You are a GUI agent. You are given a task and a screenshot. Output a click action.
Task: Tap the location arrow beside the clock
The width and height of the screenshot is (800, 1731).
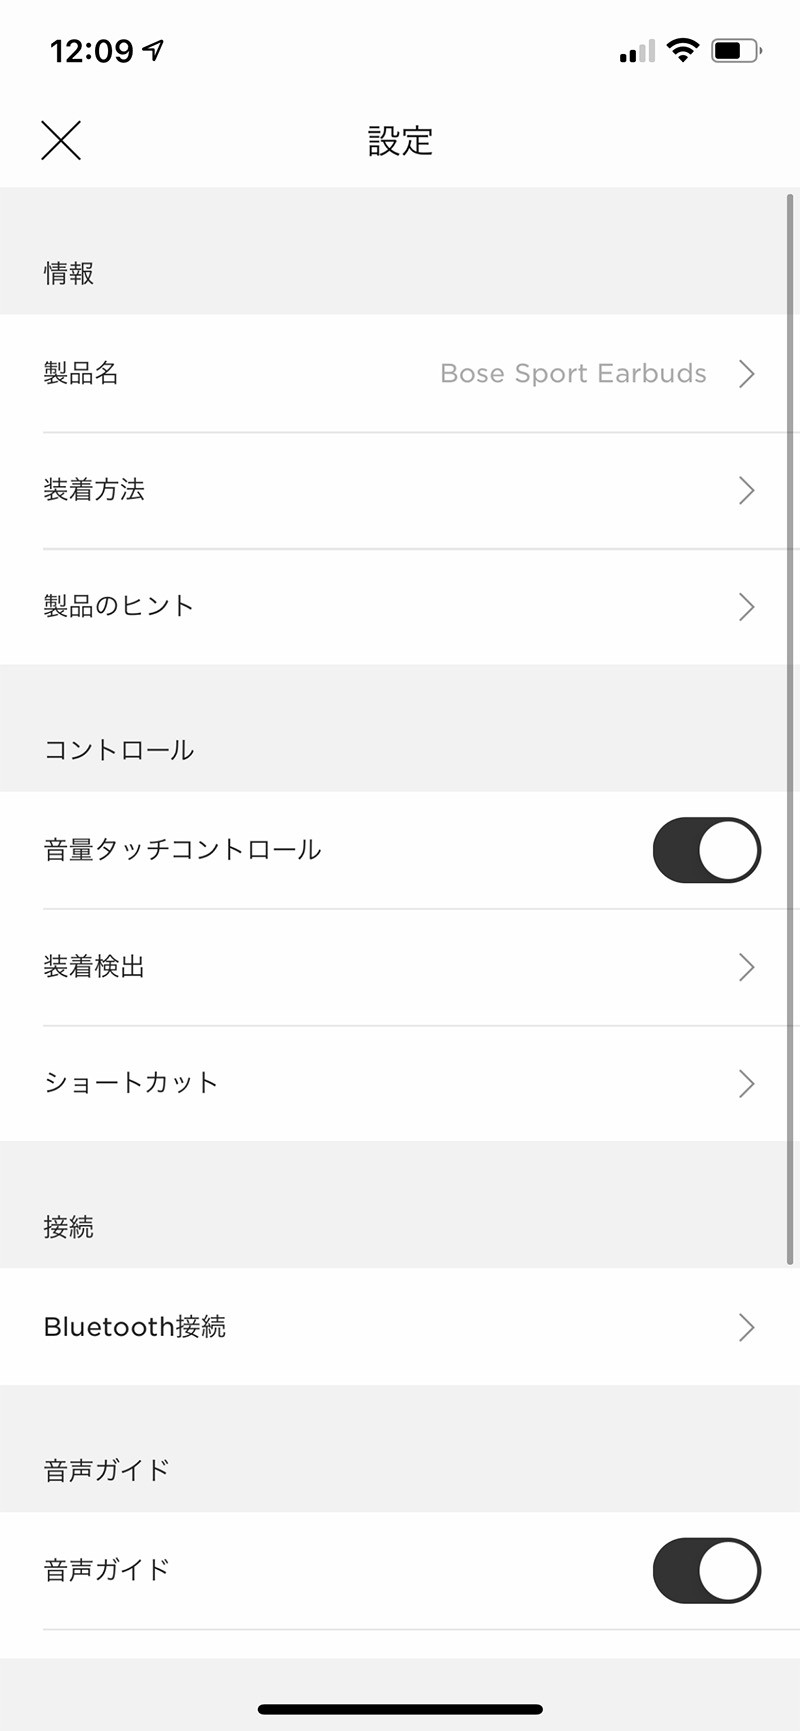154,49
